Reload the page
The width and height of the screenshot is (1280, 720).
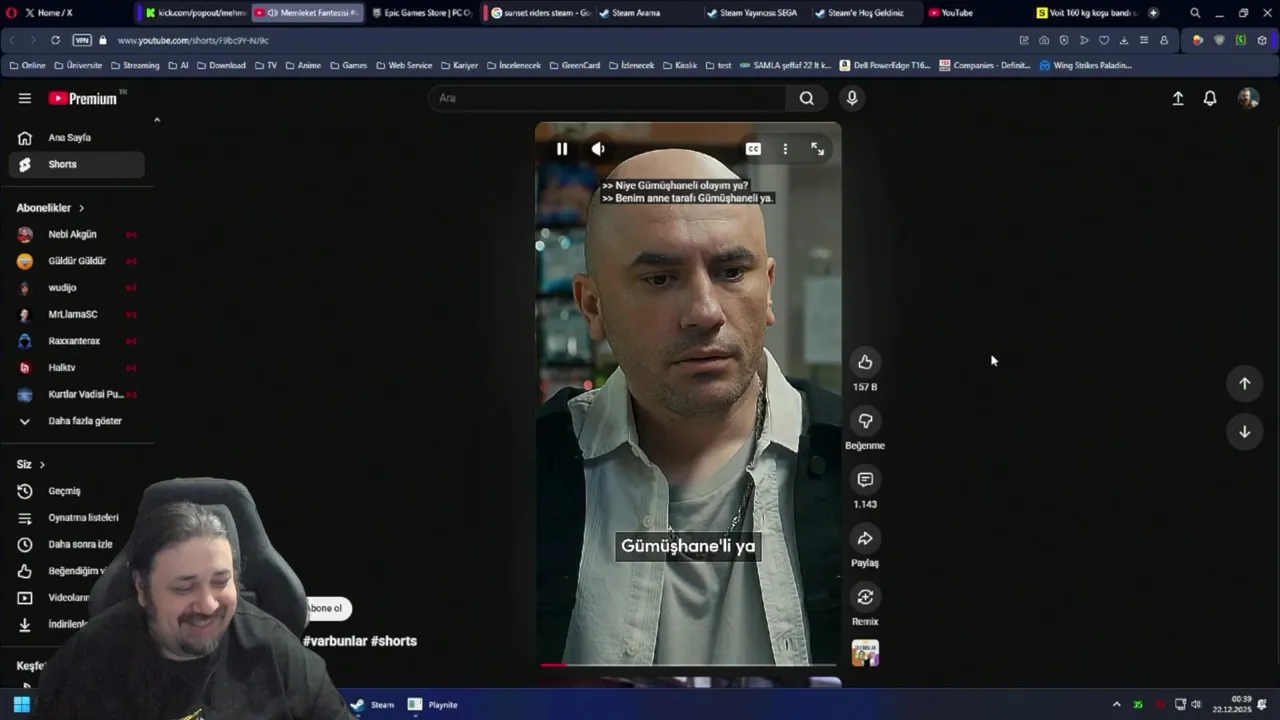click(55, 40)
